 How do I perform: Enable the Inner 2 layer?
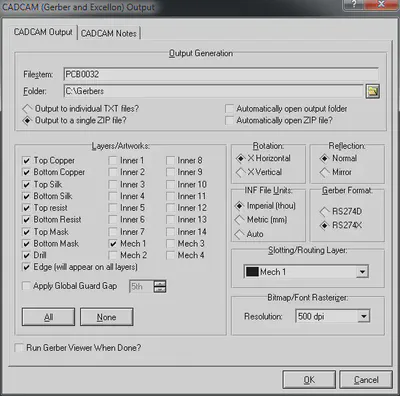point(113,172)
